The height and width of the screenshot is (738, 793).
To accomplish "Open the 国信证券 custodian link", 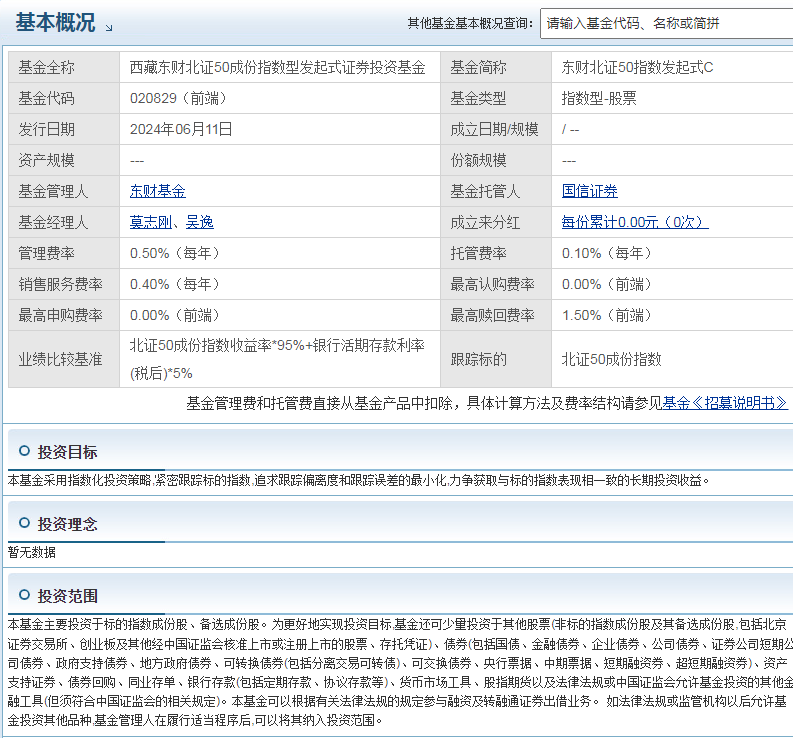I will 590,191.
